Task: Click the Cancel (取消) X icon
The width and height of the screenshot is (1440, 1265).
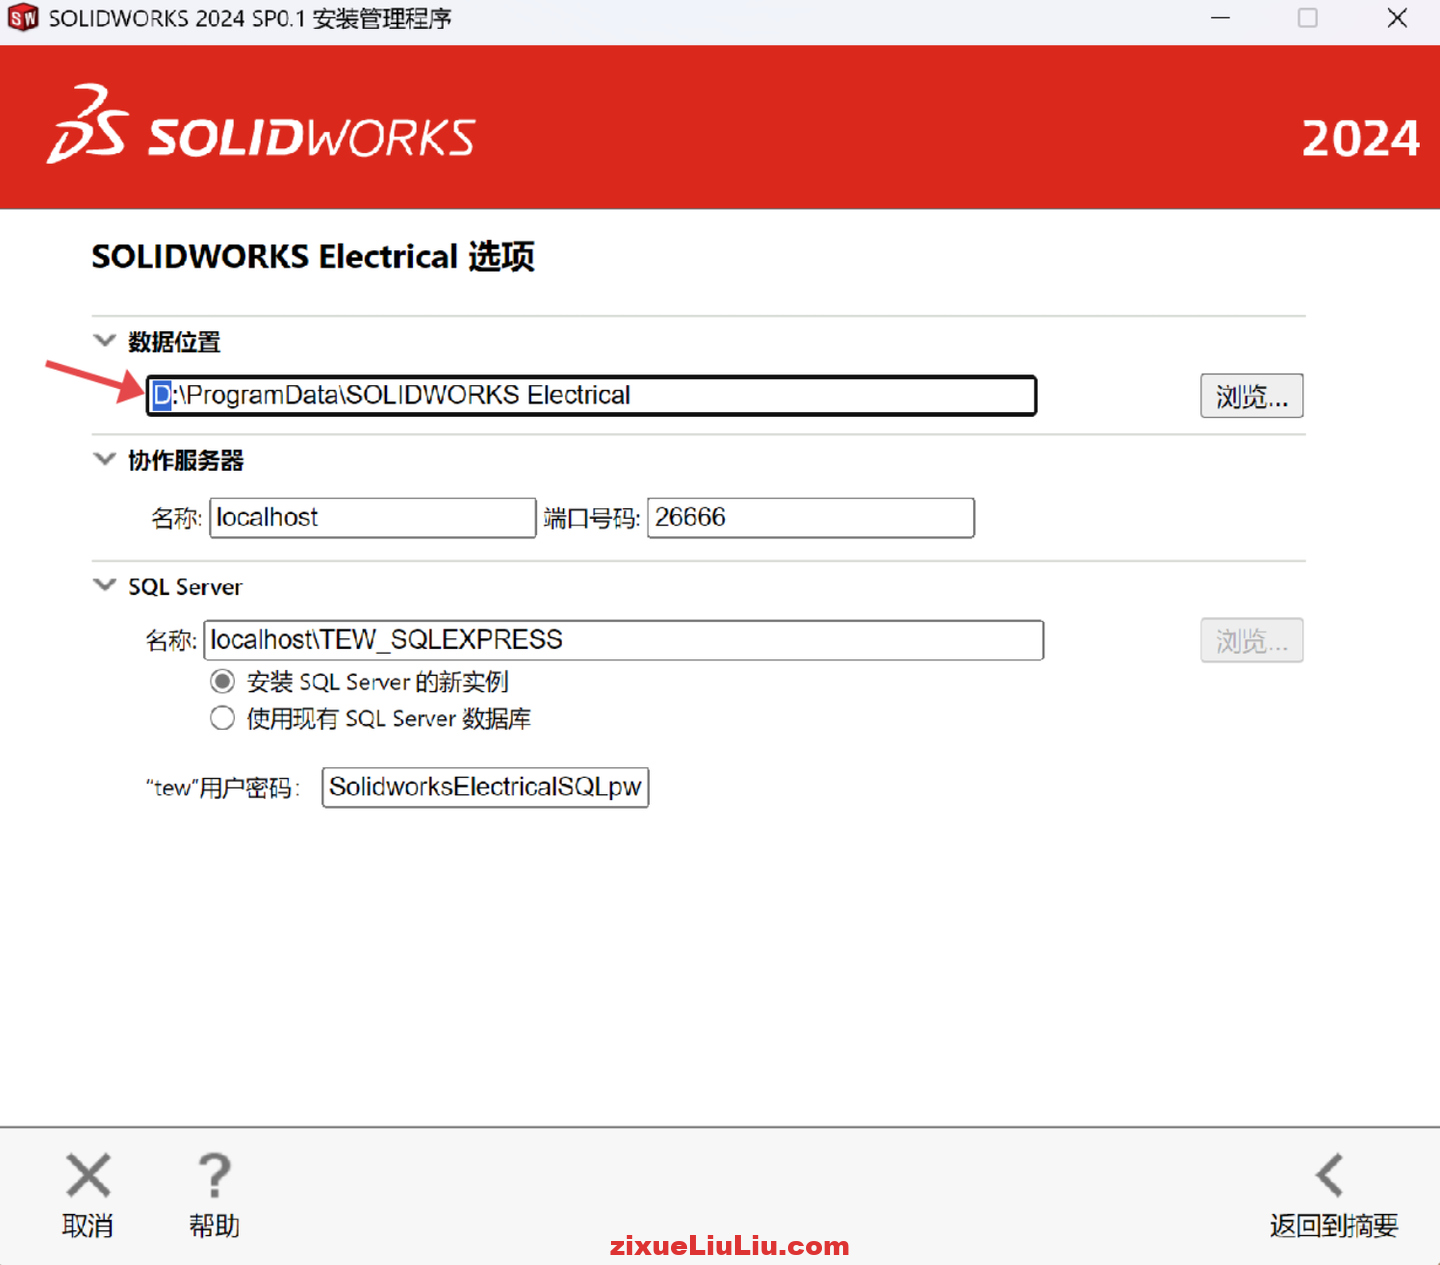Action: [x=87, y=1175]
